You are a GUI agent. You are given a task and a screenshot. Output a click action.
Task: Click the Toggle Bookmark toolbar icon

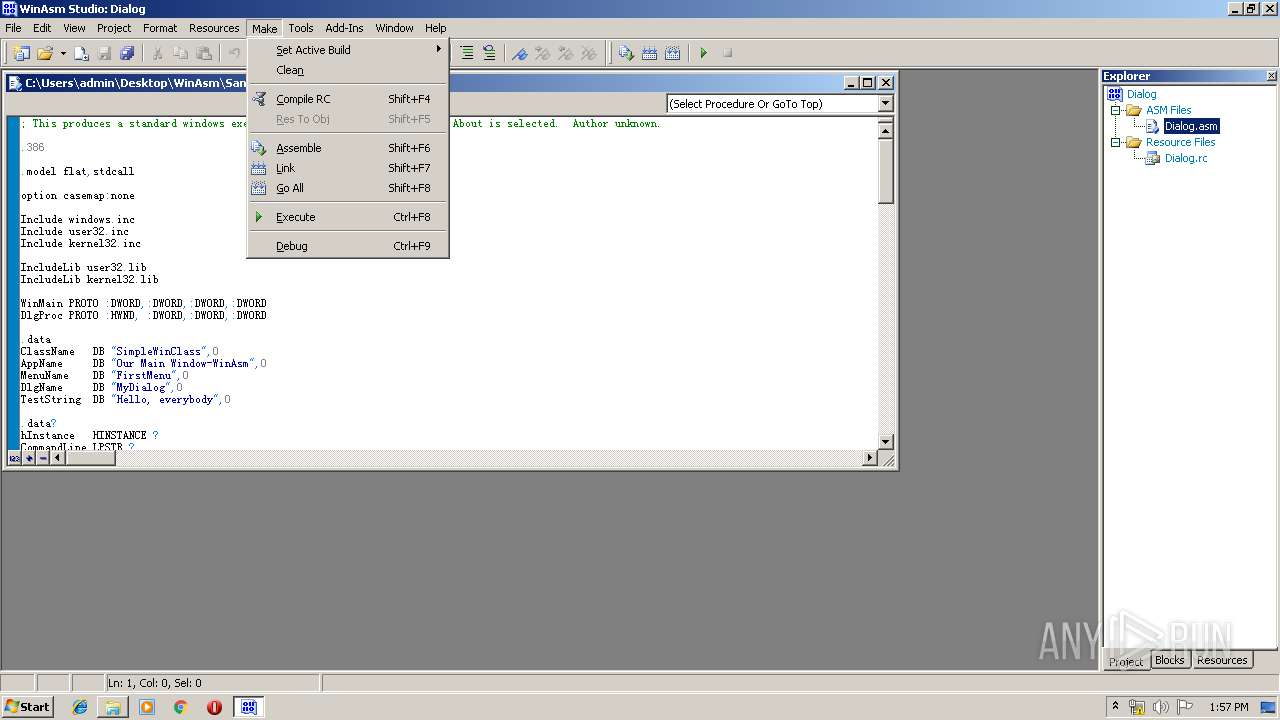(x=519, y=53)
